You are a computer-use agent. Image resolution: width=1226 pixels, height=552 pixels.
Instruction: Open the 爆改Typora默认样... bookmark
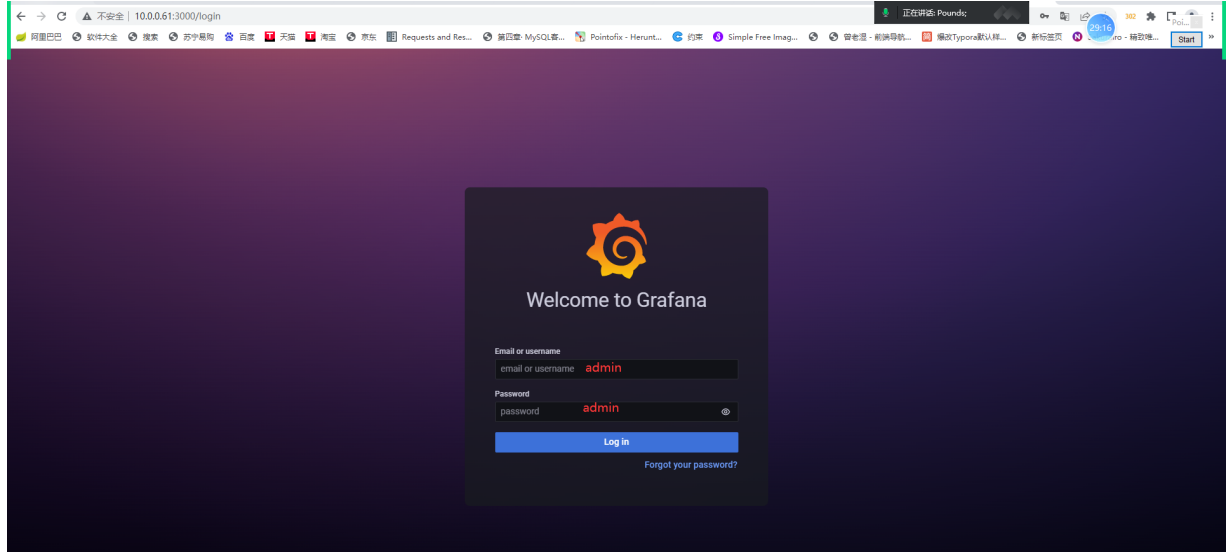pyautogui.click(x=965, y=37)
